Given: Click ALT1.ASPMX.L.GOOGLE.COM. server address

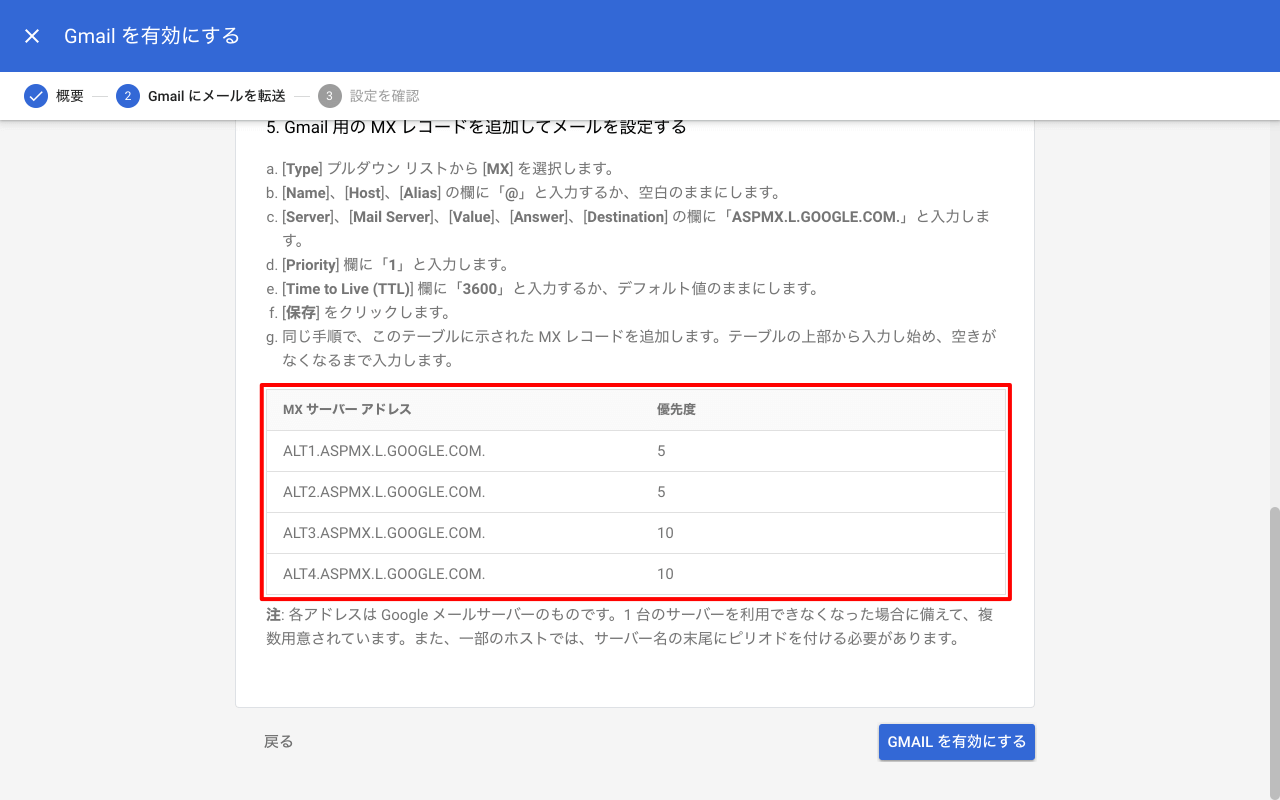Looking at the screenshot, I should [x=384, y=451].
